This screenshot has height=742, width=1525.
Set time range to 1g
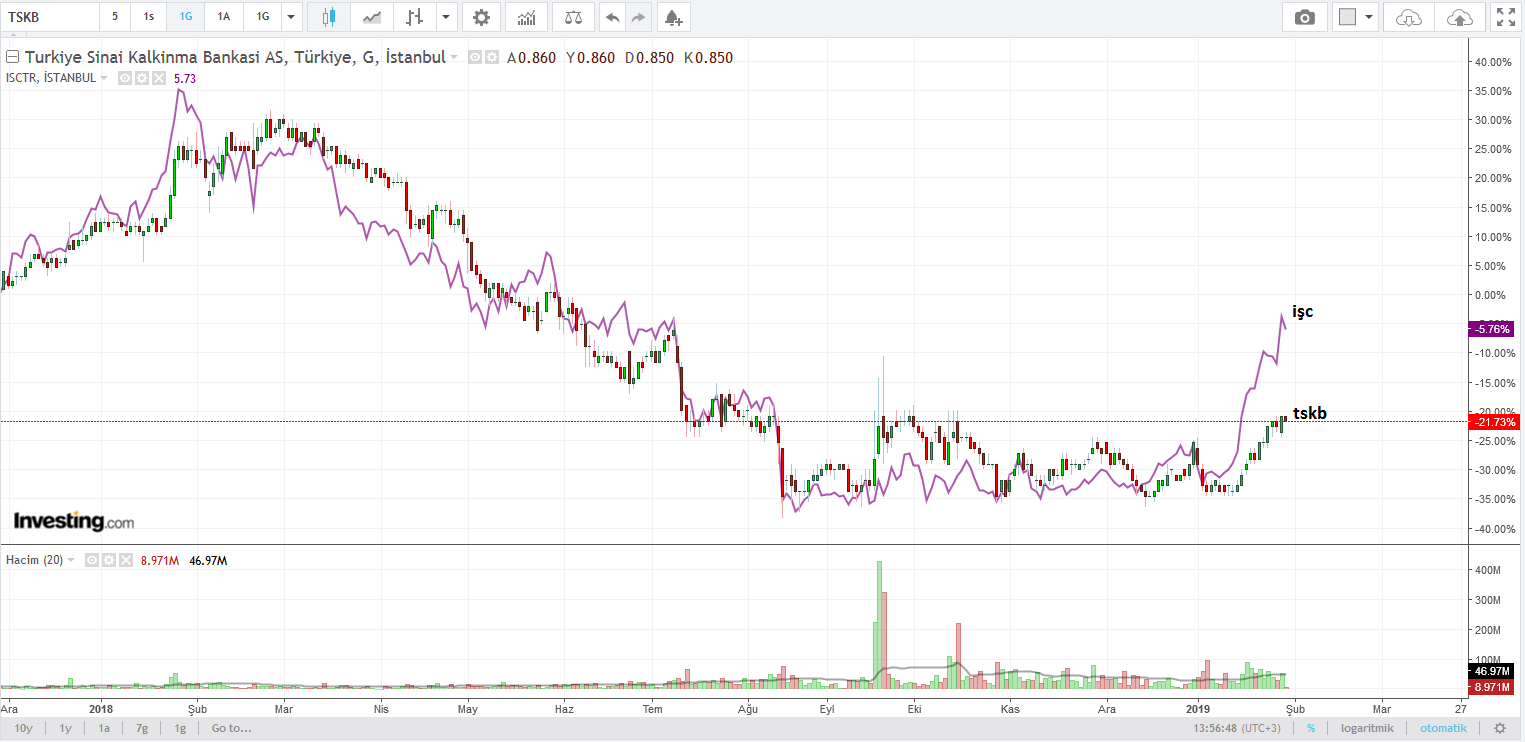click(x=180, y=728)
